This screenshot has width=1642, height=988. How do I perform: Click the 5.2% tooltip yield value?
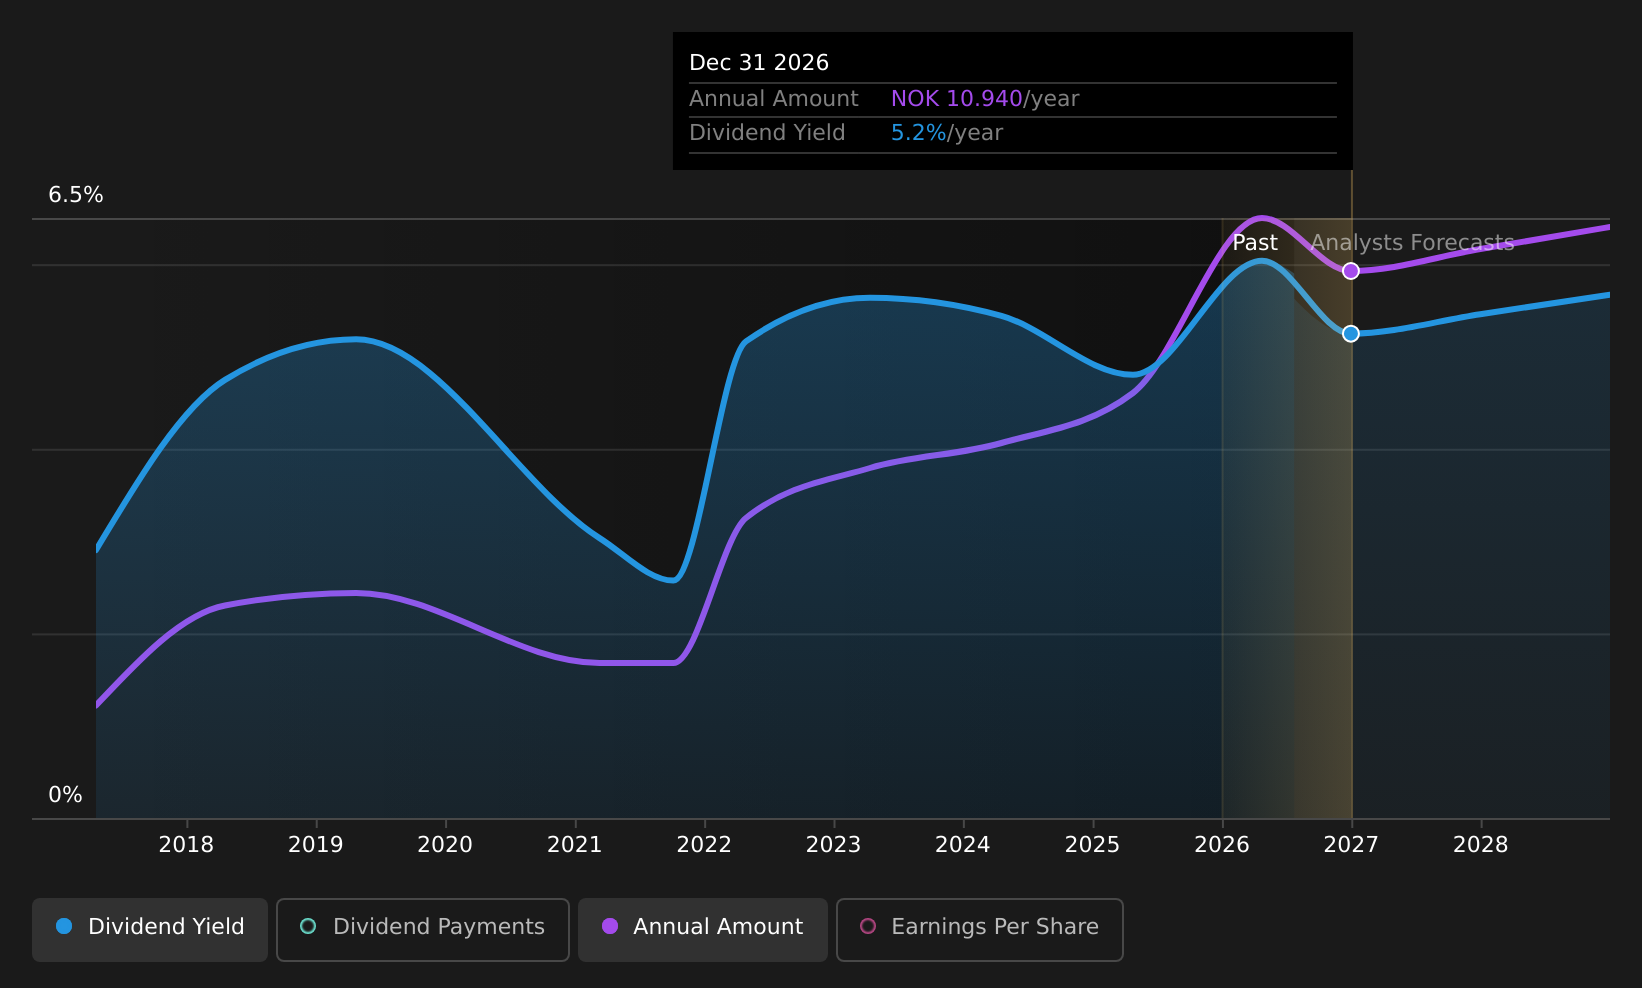coord(918,133)
